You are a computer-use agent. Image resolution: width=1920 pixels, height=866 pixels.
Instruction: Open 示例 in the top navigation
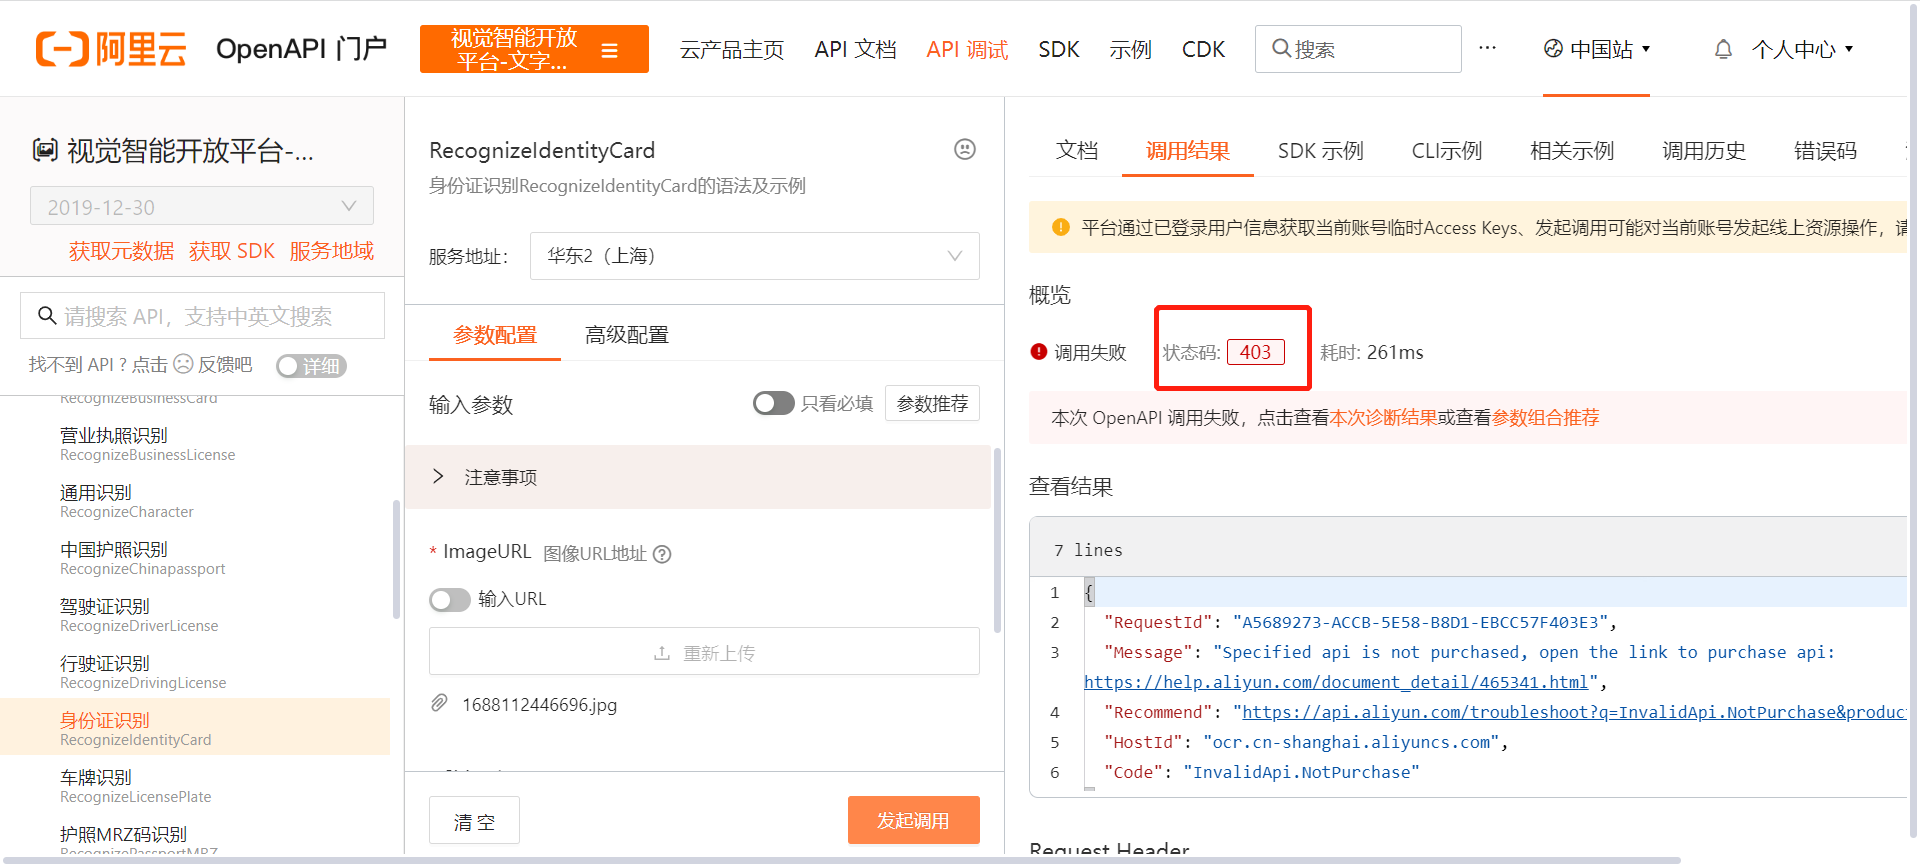click(x=1130, y=49)
